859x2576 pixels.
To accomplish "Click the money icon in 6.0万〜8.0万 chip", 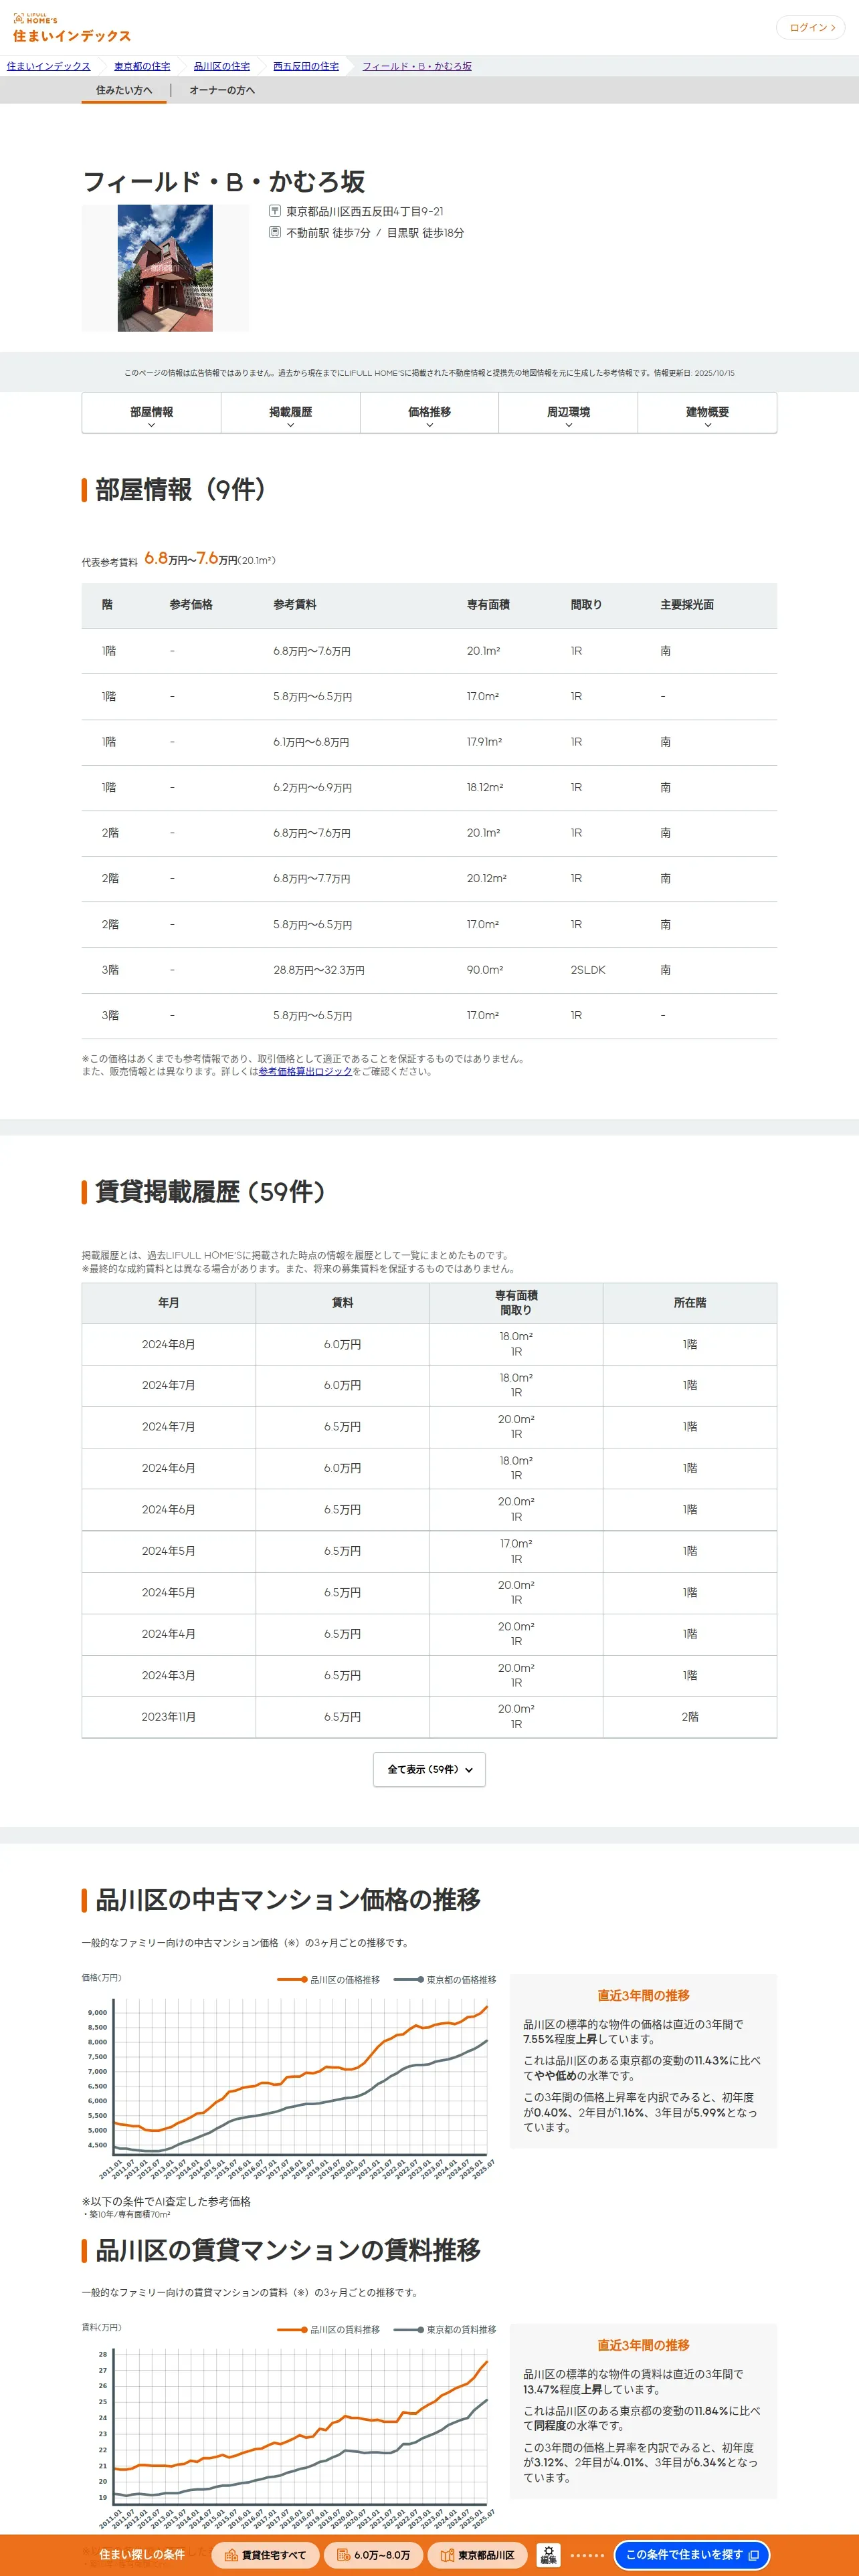I will [343, 2555].
